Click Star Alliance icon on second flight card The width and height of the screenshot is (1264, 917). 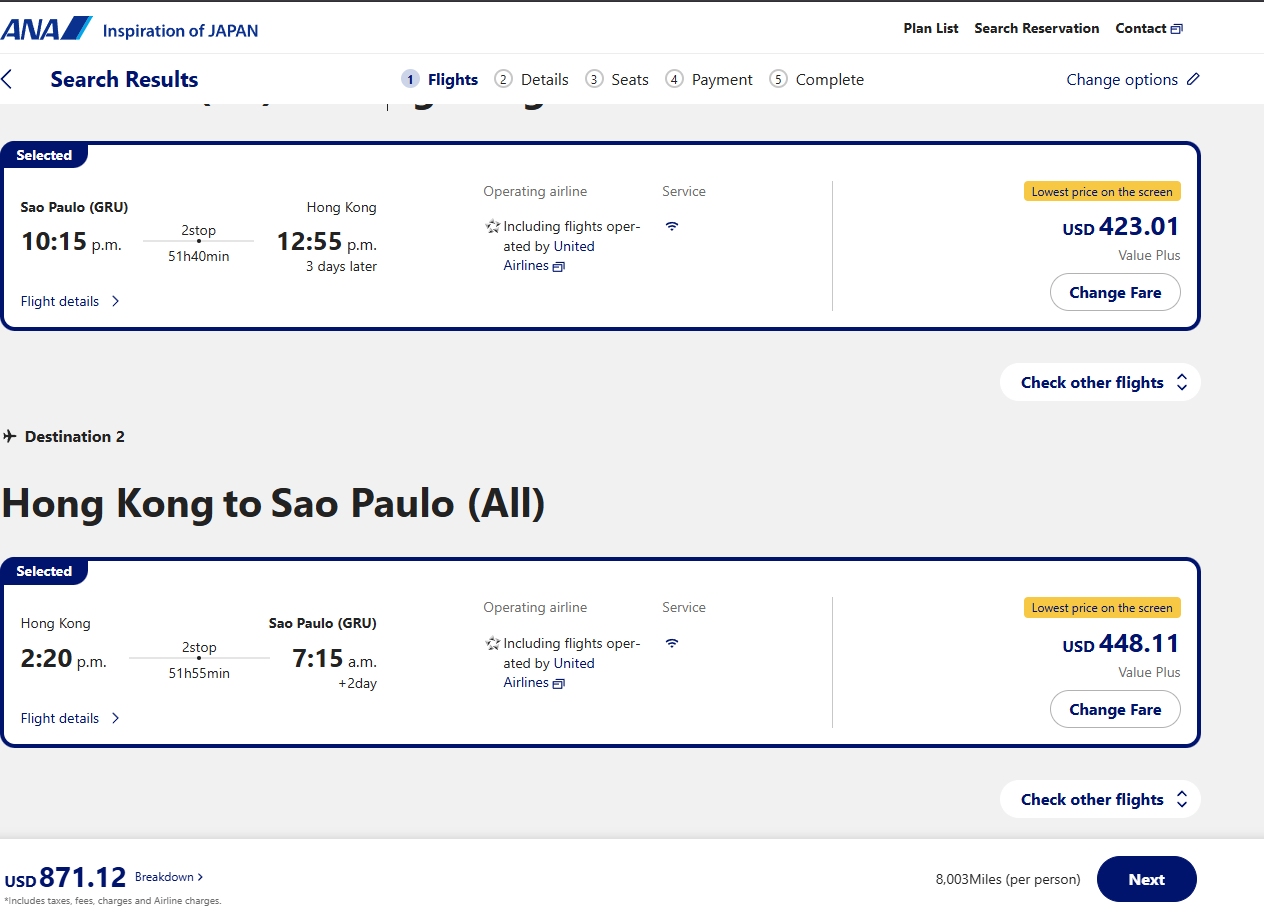click(493, 644)
